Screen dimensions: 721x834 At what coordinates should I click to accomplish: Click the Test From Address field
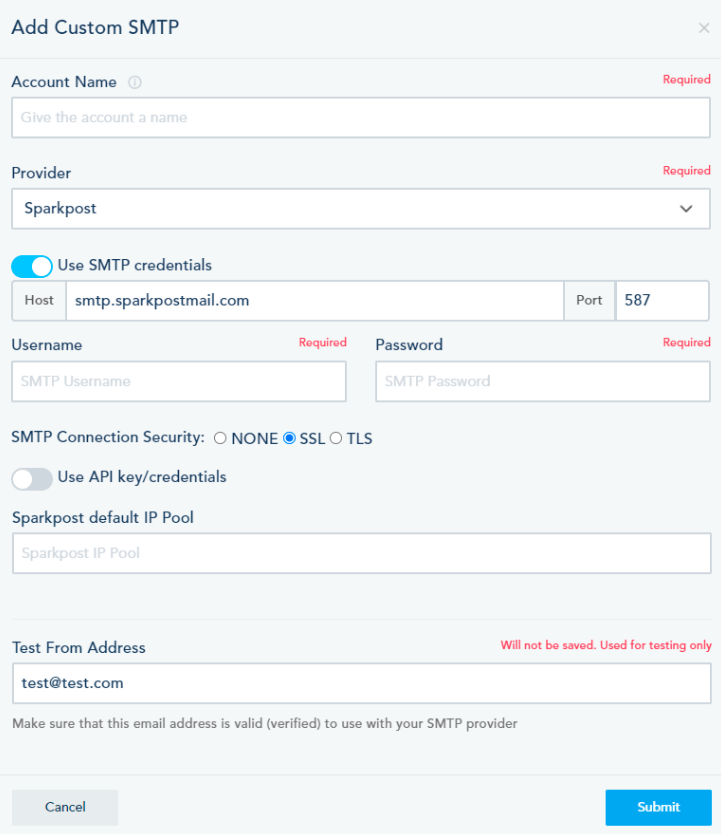[360, 684]
